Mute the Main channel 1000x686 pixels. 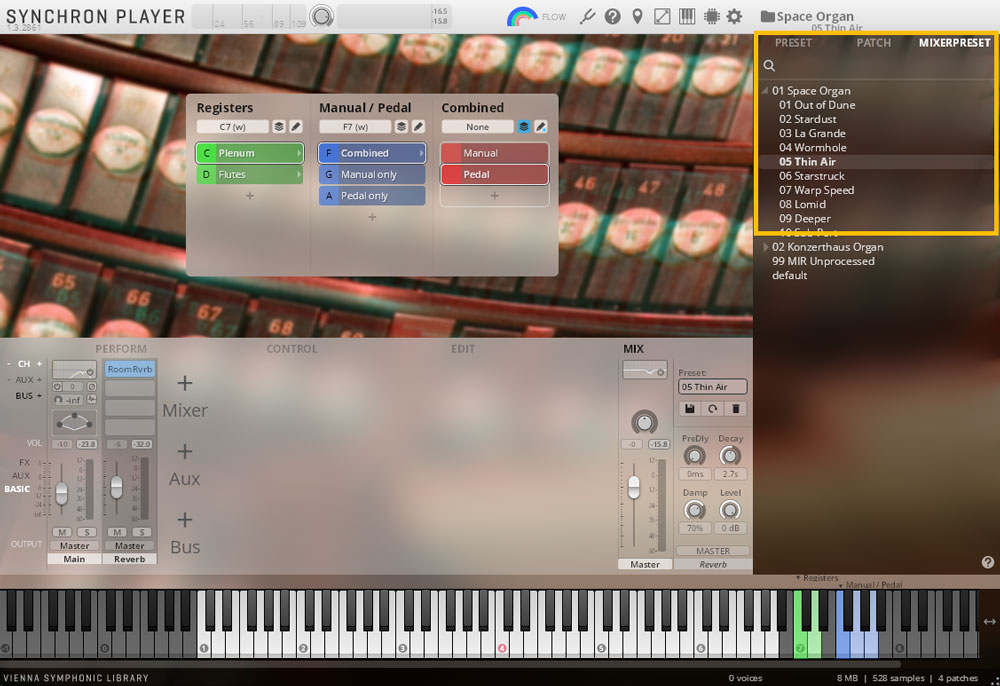(62, 532)
